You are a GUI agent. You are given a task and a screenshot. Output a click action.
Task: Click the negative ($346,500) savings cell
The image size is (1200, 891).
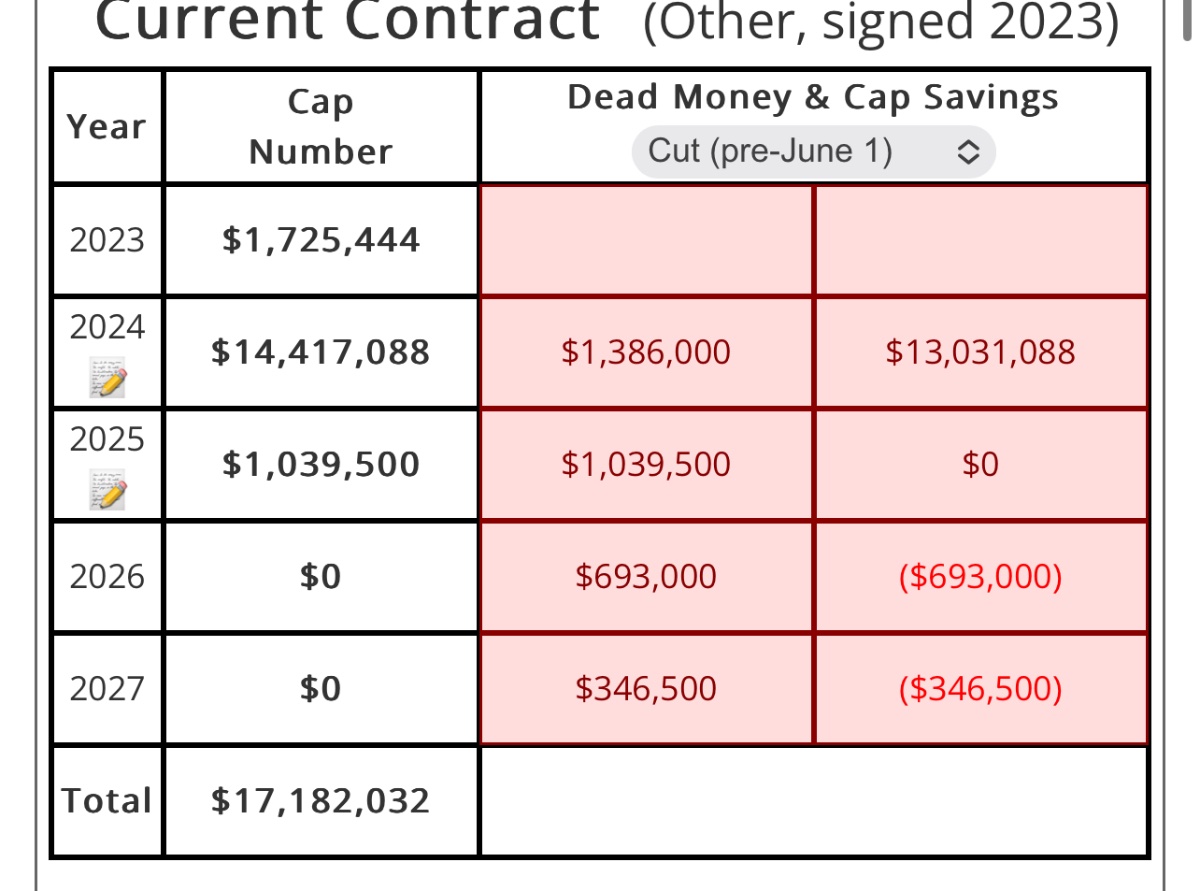point(980,688)
